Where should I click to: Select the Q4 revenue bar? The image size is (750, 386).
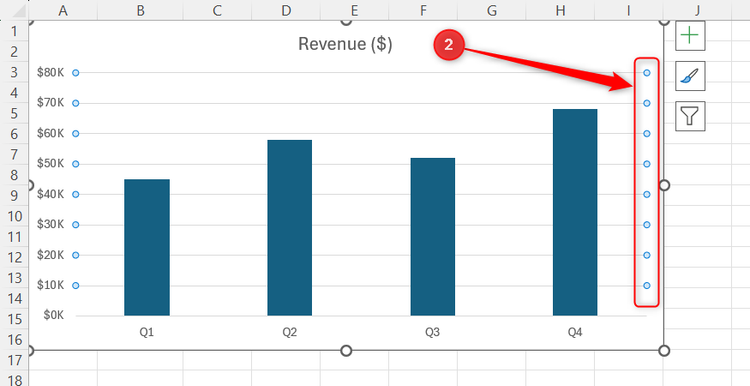575,212
